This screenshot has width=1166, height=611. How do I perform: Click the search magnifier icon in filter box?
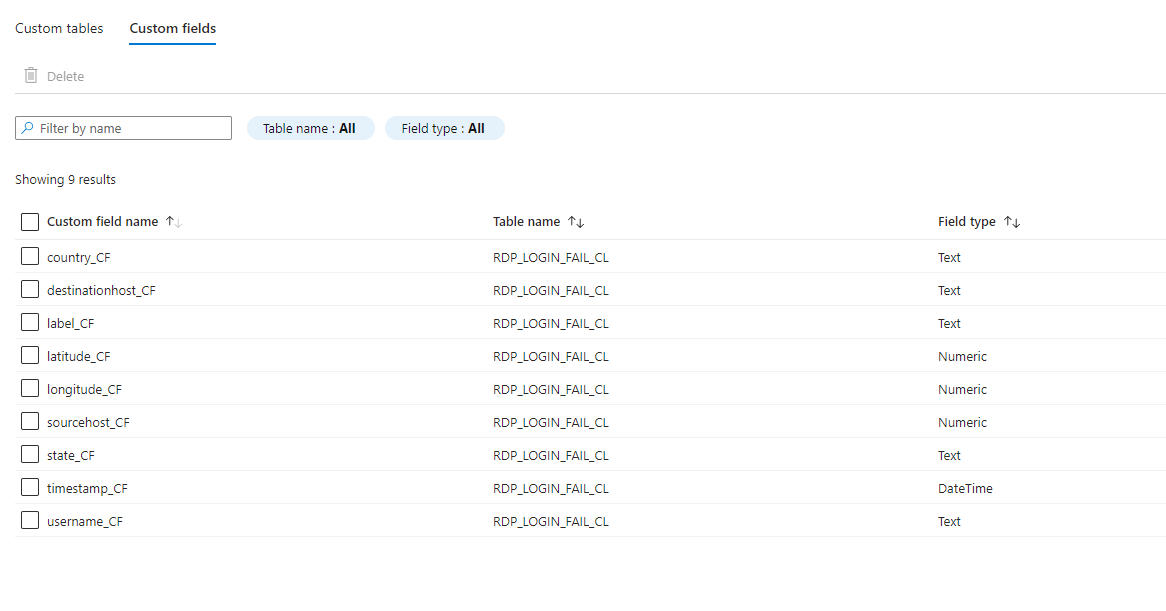click(x=28, y=128)
